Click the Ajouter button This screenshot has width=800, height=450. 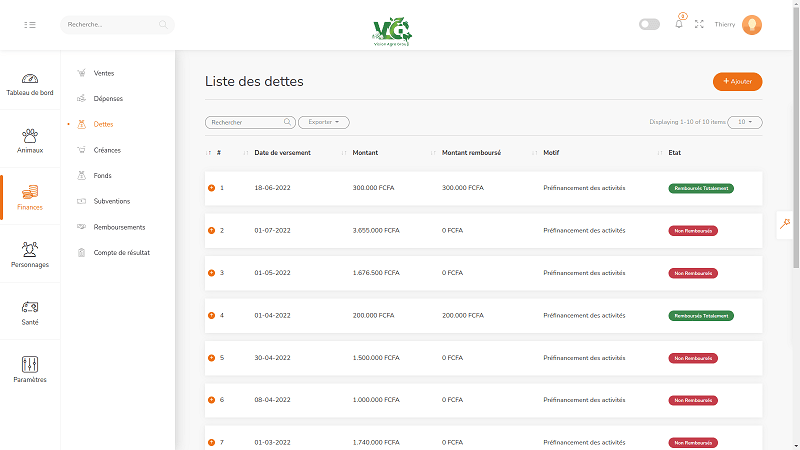point(737,81)
